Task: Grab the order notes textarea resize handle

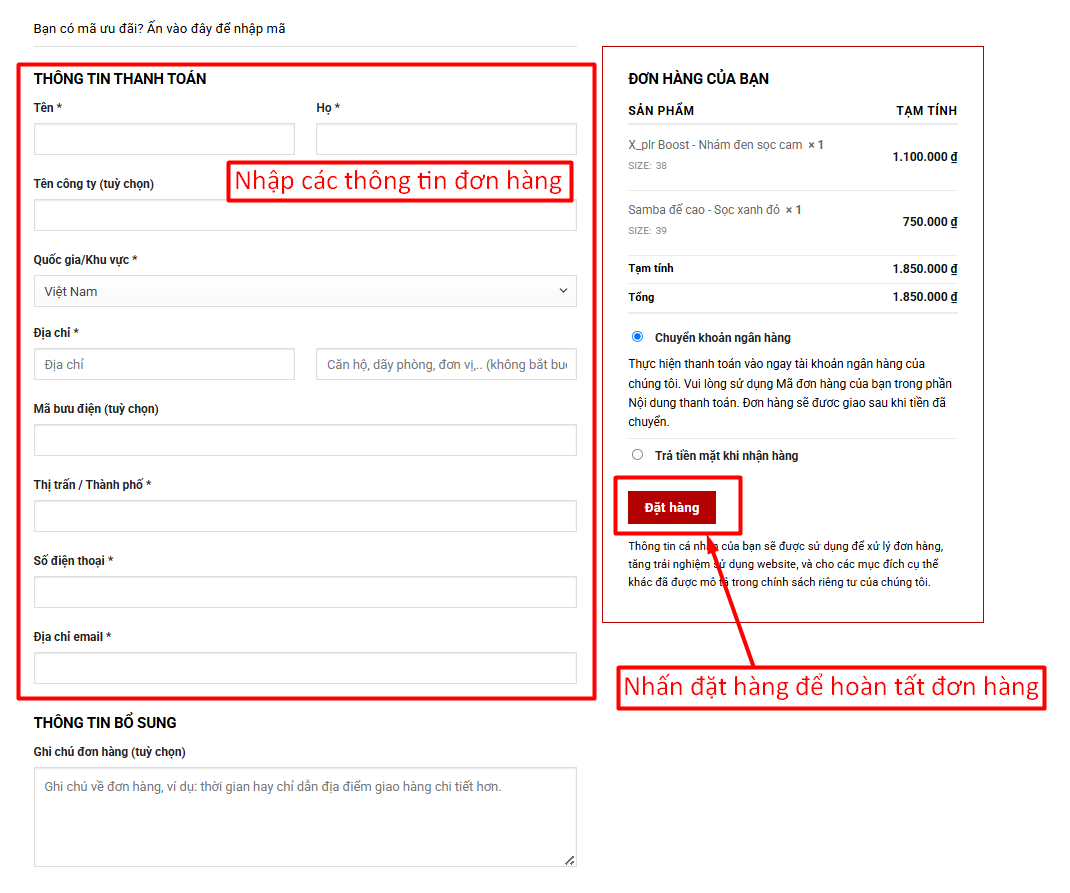Action: [570, 860]
